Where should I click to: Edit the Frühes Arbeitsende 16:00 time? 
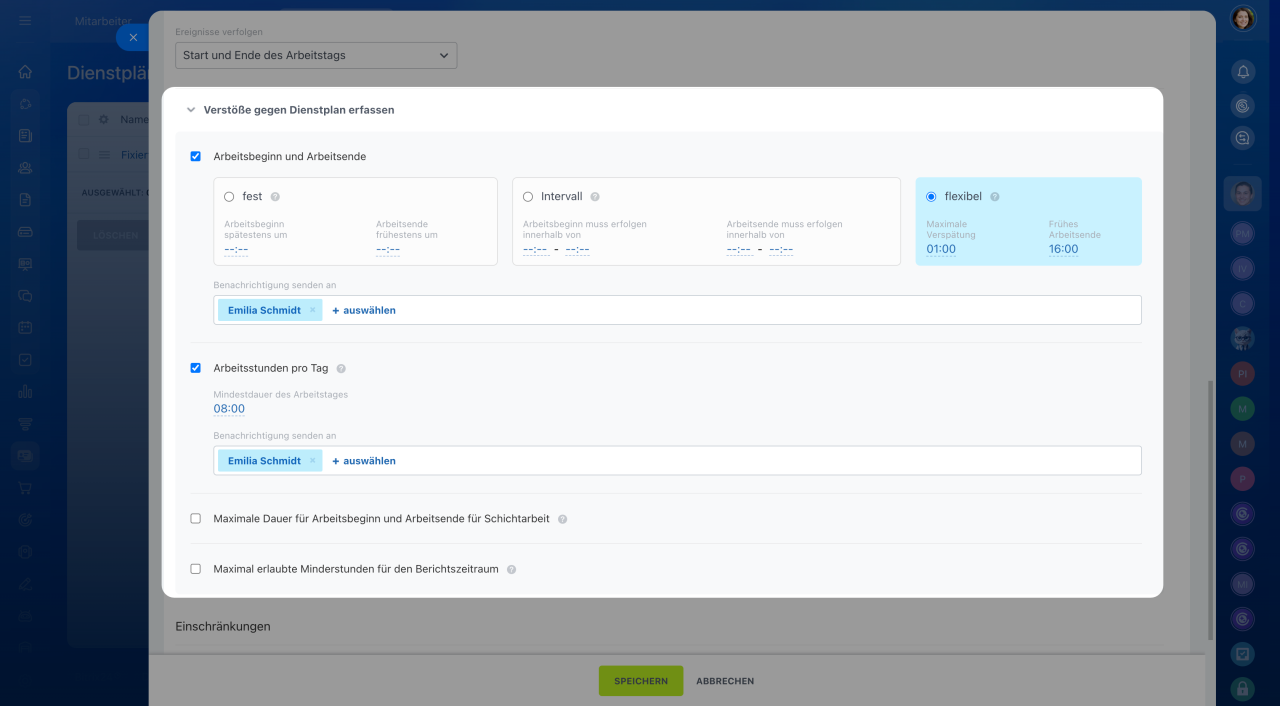[x=1063, y=249]
